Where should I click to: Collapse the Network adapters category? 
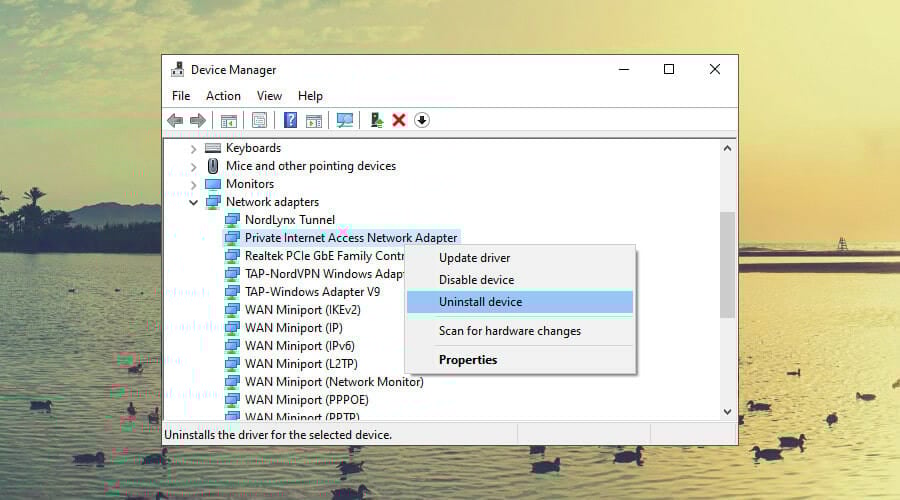point(193,202)
